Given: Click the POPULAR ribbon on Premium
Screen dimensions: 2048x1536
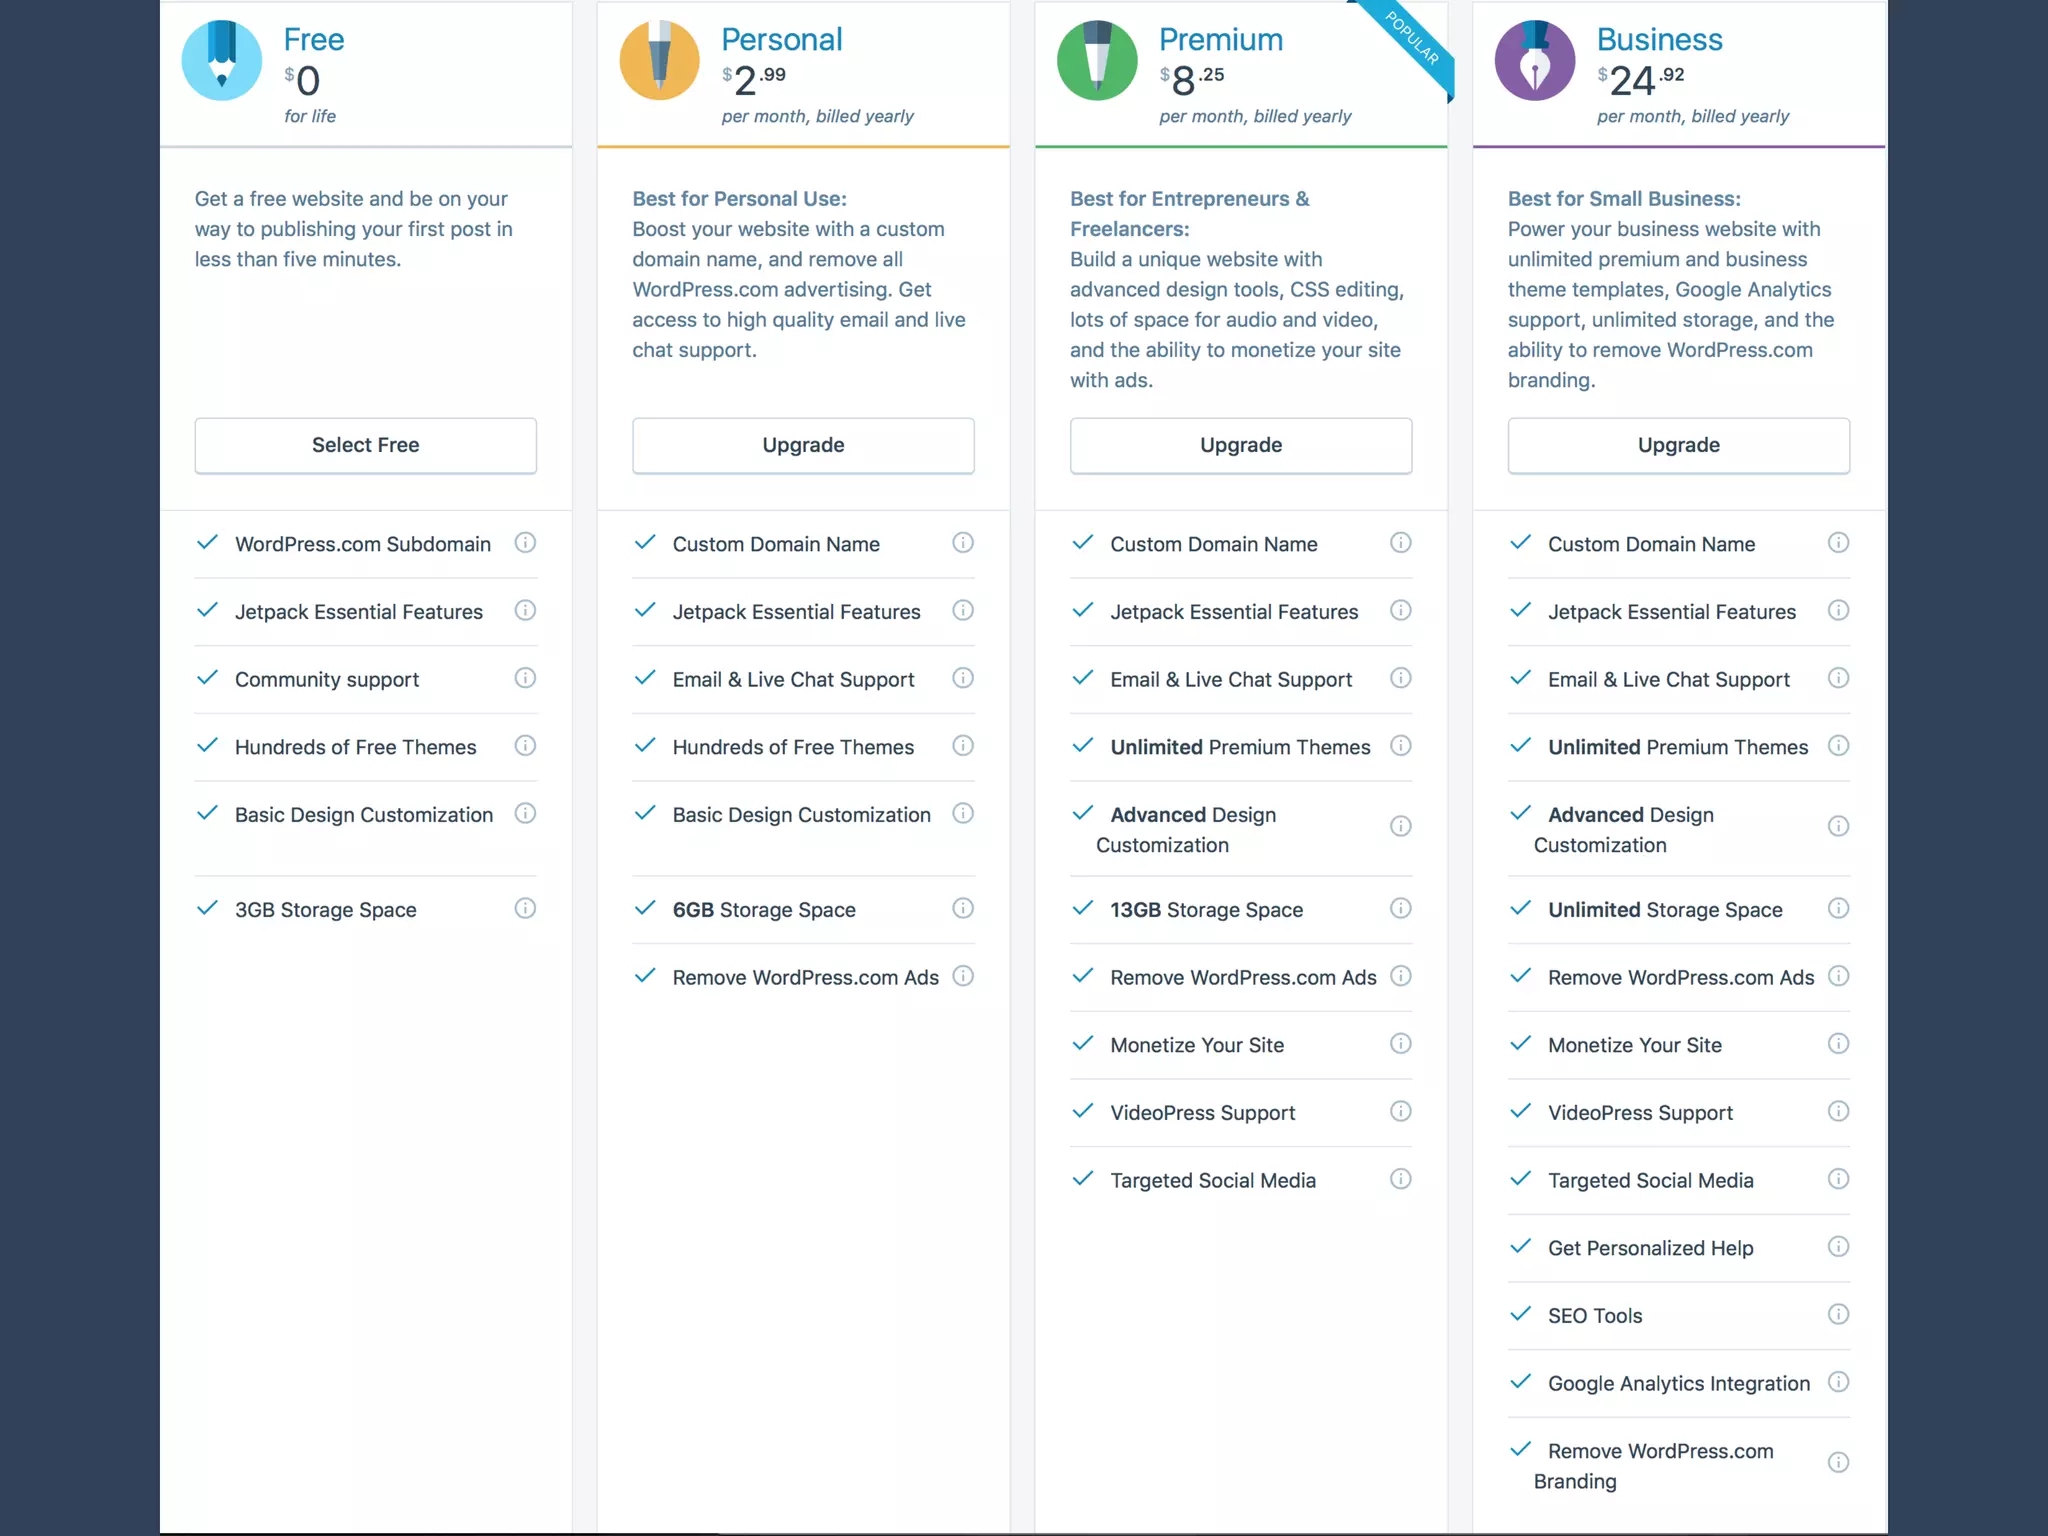Looking at the screenshot, I should [x=1412, y=40].
